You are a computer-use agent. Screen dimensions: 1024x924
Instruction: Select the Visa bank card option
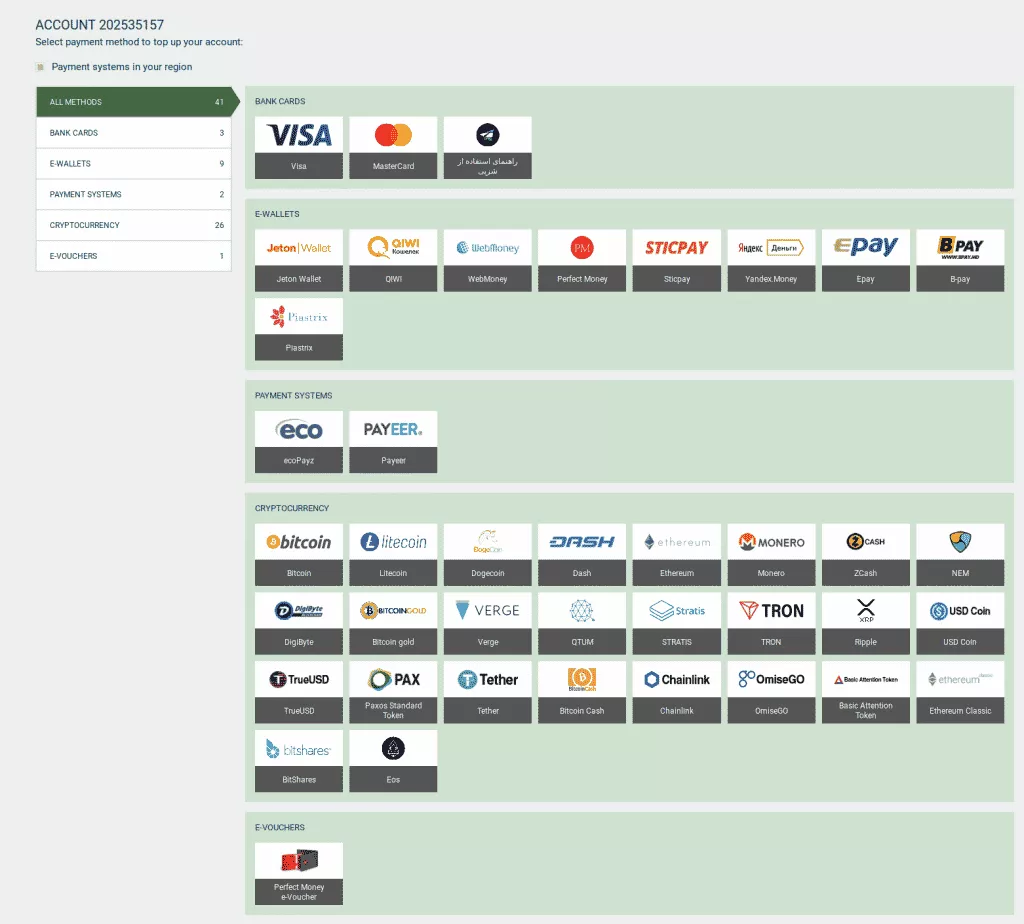point(299,147)
